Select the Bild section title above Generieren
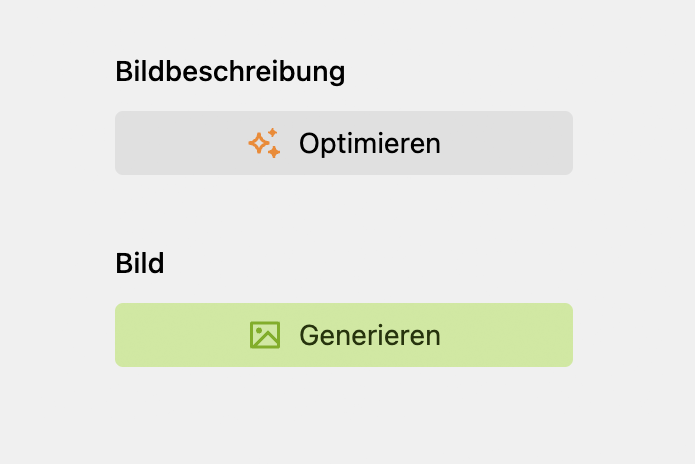The height and width of the screenshot is (464, 695). coord(140,264)
